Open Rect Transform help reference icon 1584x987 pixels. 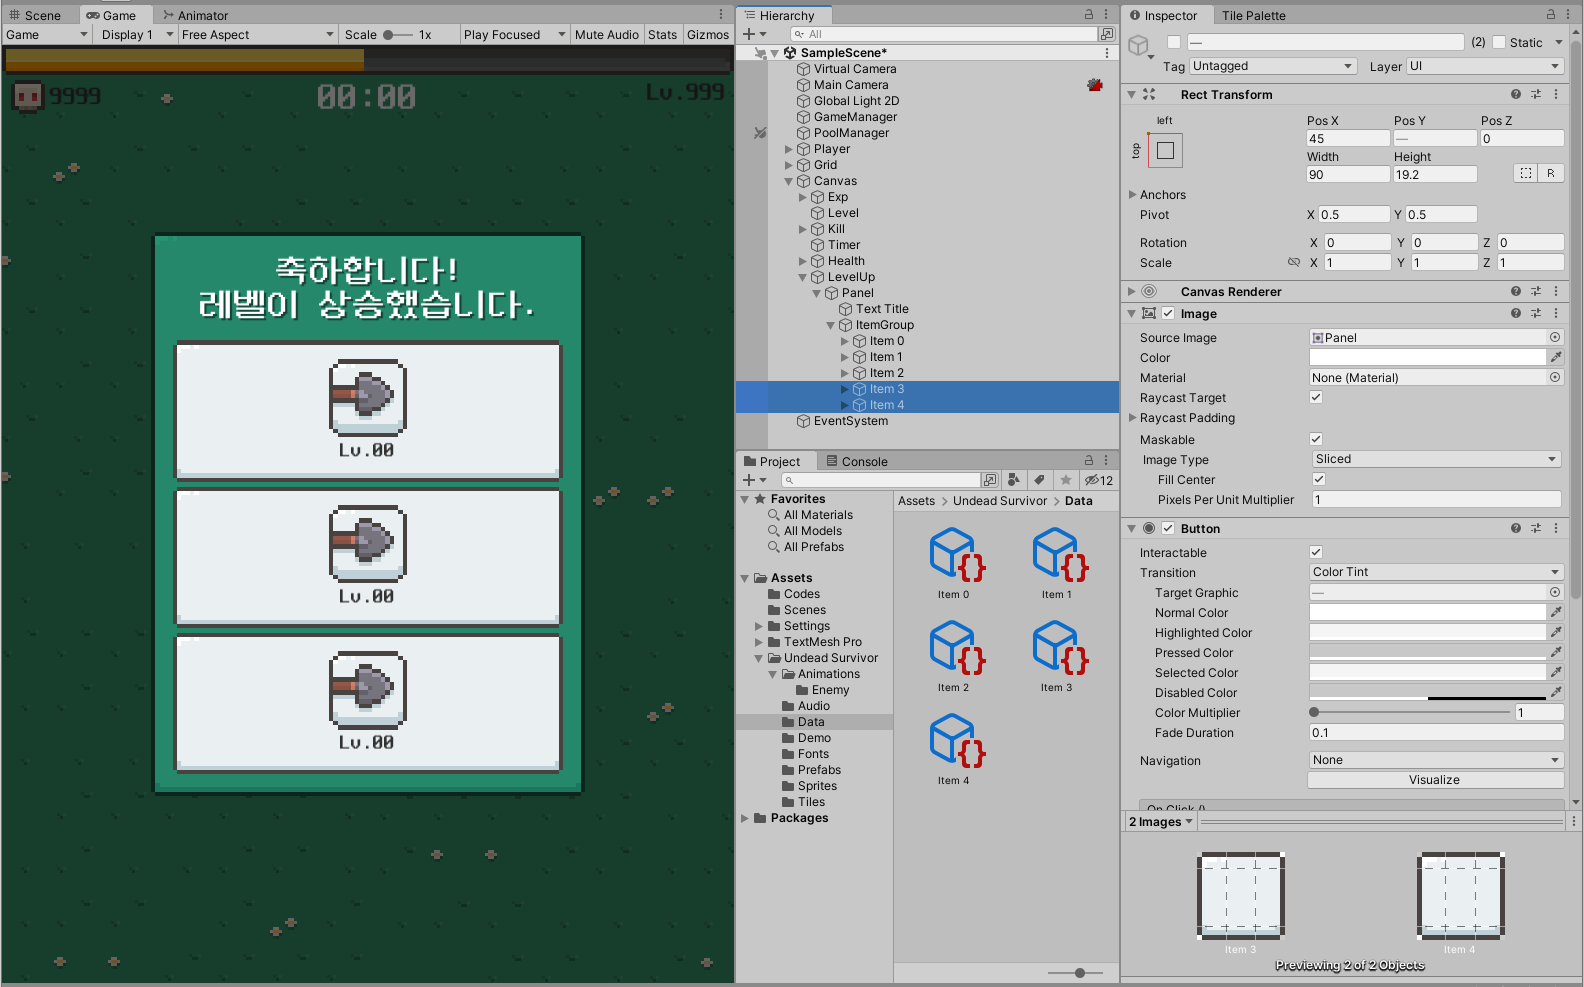(1516, 94)
